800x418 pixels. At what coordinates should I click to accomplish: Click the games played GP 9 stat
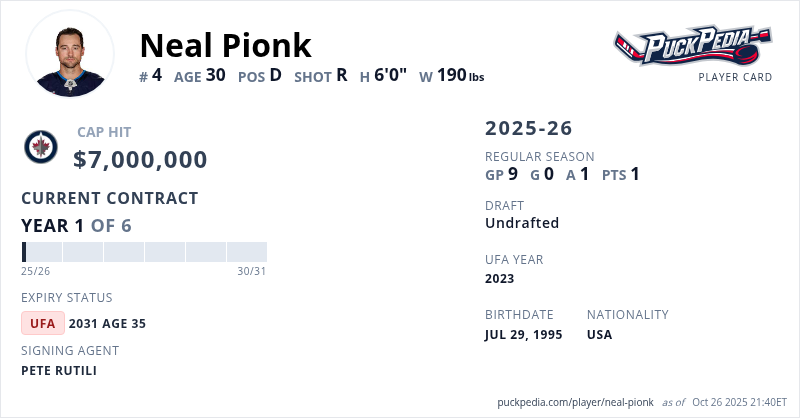point(501,174)
